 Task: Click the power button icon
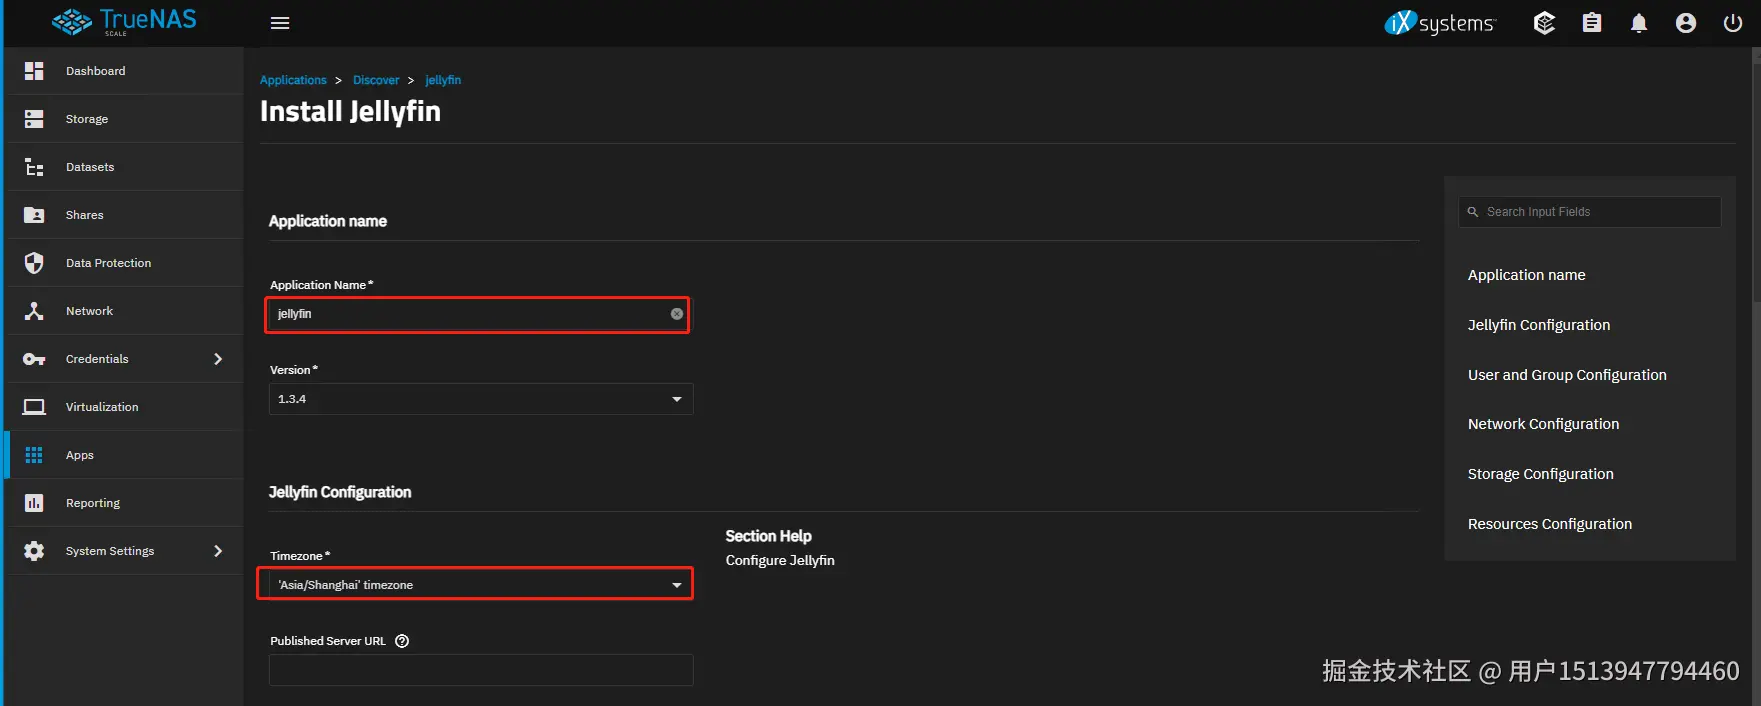(1733, 23)
